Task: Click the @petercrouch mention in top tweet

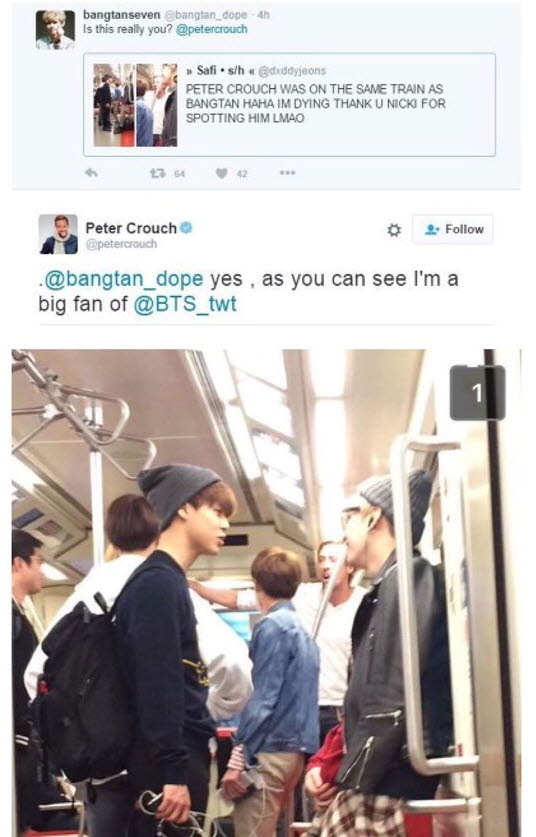Action: (x=211, y=29)
